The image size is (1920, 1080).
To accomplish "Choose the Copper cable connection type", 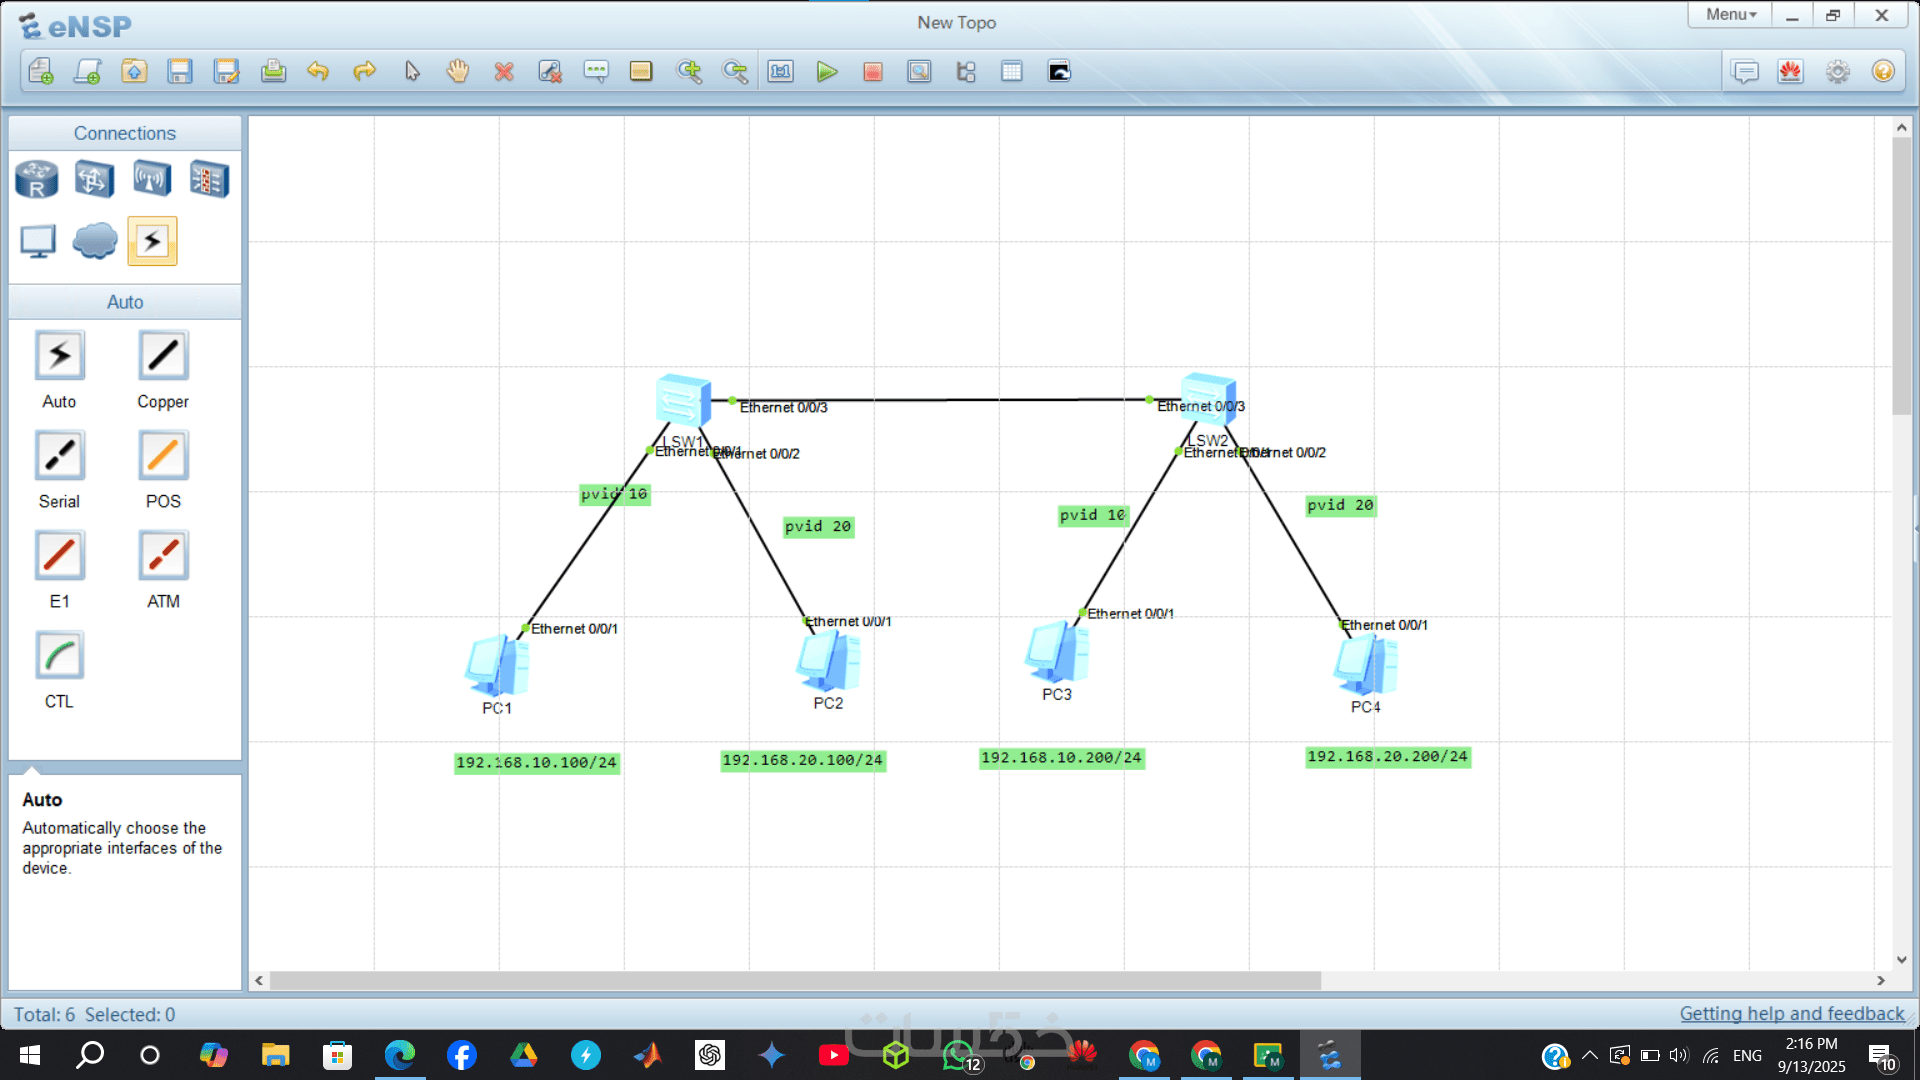I will (163, 356).
